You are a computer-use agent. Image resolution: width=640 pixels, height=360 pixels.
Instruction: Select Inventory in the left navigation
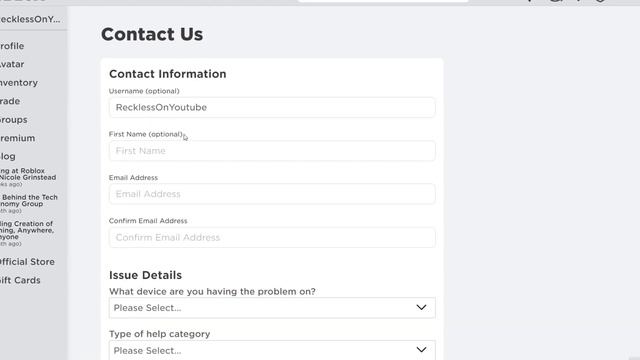pos(19,83)
